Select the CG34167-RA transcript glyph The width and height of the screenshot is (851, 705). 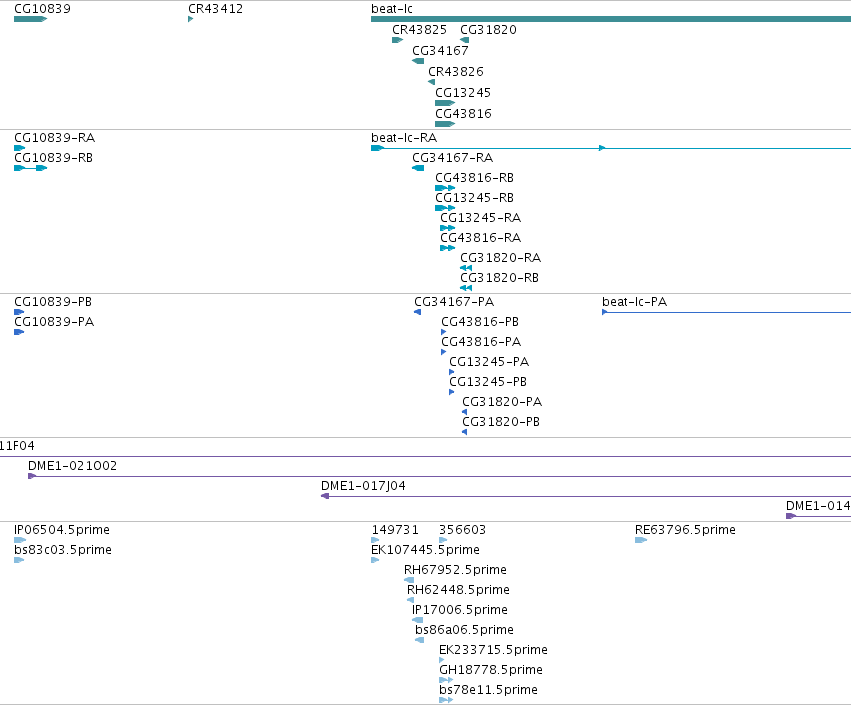point(418,168)
